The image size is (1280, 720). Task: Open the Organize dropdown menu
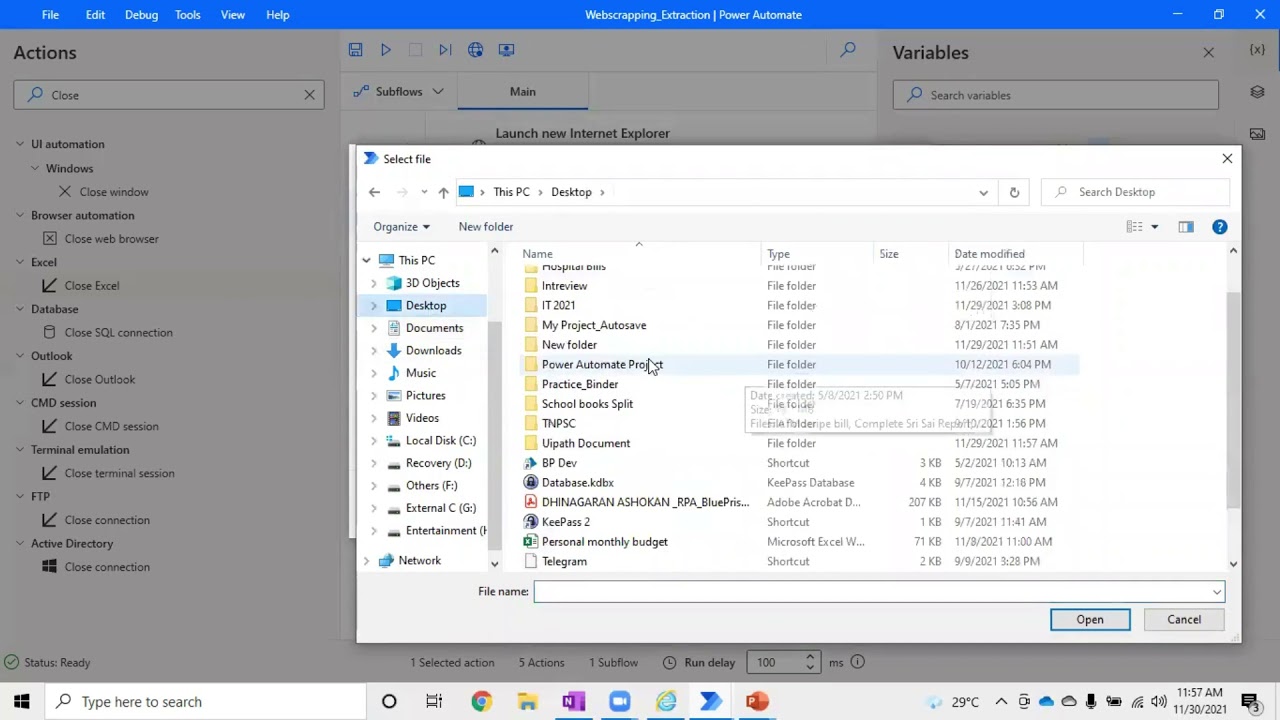tap(401, 227)
